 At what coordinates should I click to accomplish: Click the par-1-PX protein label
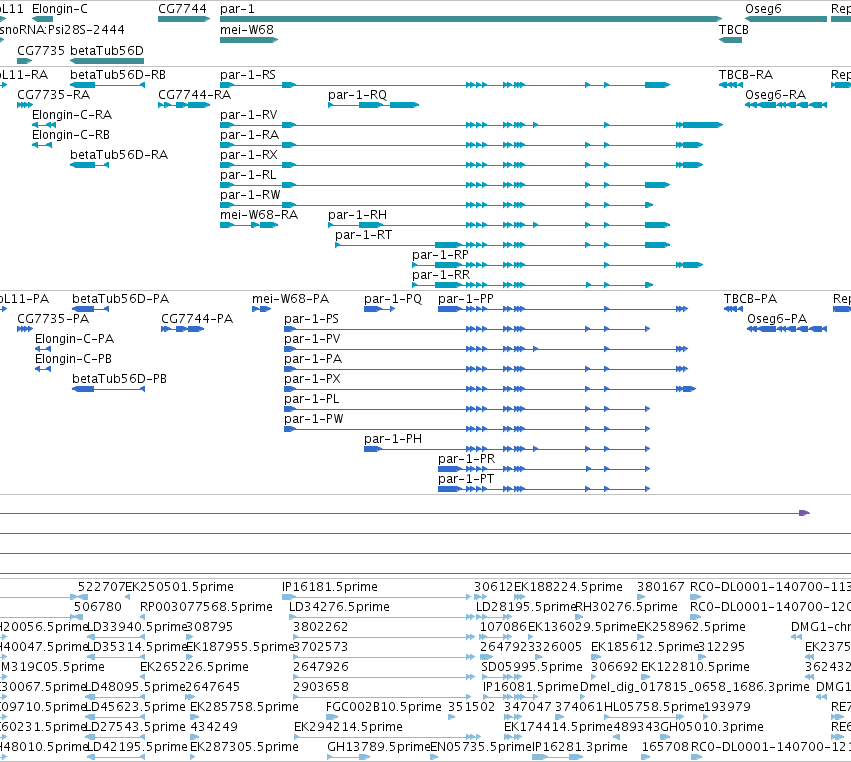312,379
